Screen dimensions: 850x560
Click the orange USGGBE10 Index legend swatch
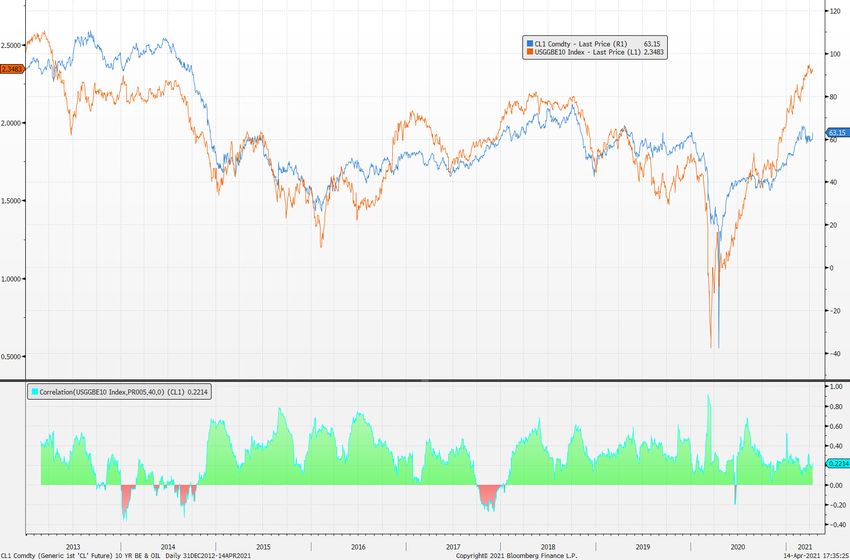(x=530, y=52)
